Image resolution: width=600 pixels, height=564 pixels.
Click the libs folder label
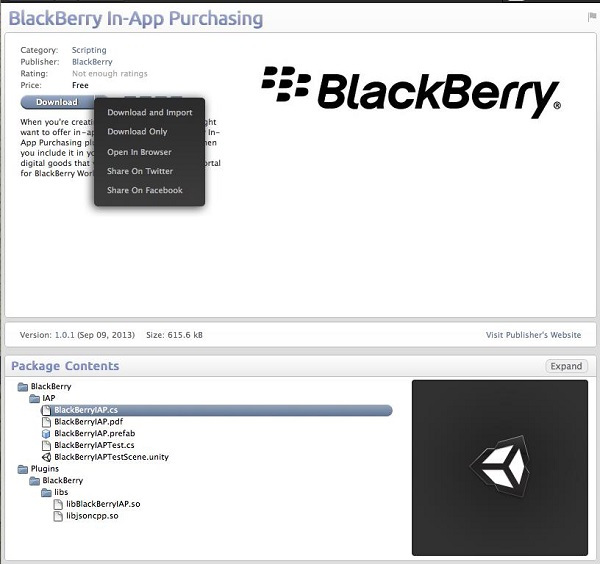61,492
